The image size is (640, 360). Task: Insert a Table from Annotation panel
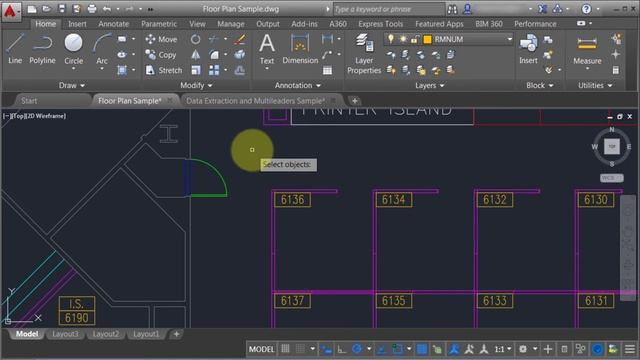pyautogui.click(x=327, y=70)
